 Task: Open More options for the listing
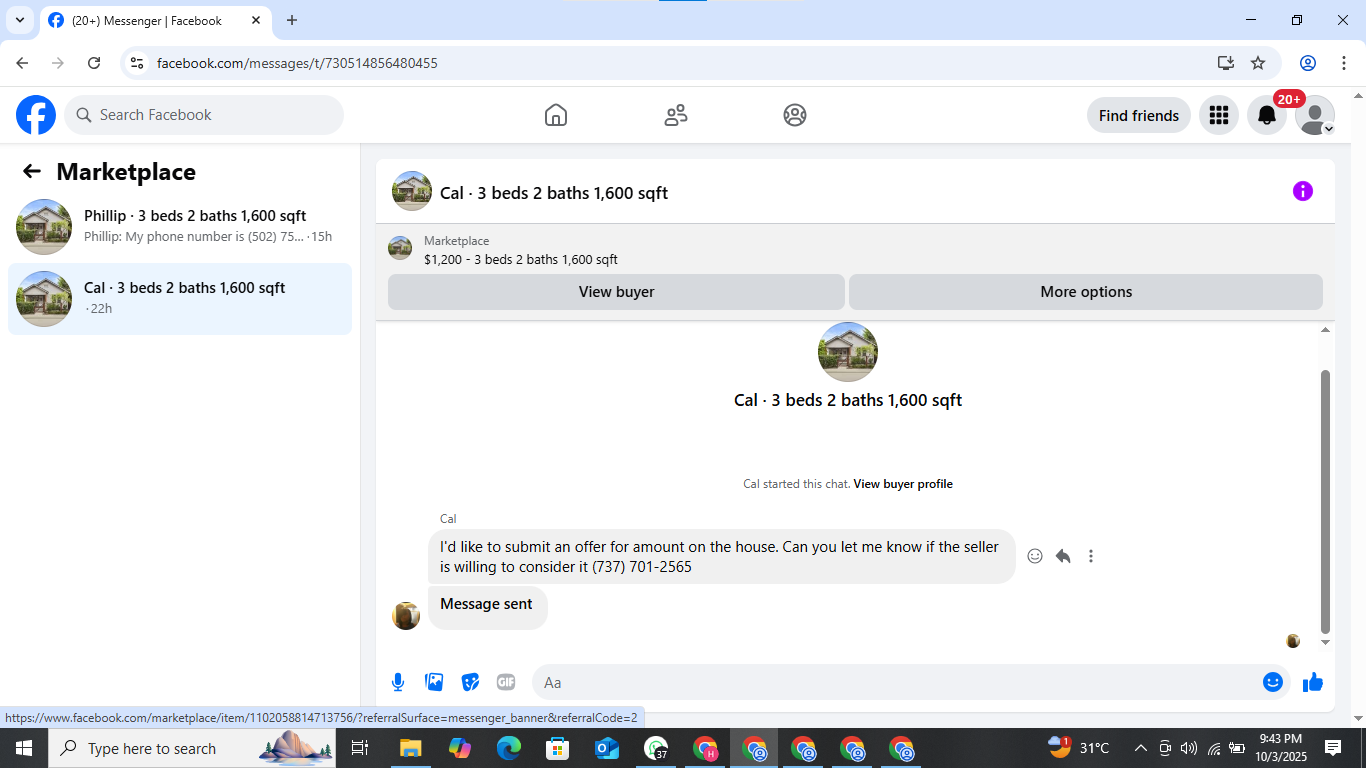1086,292
